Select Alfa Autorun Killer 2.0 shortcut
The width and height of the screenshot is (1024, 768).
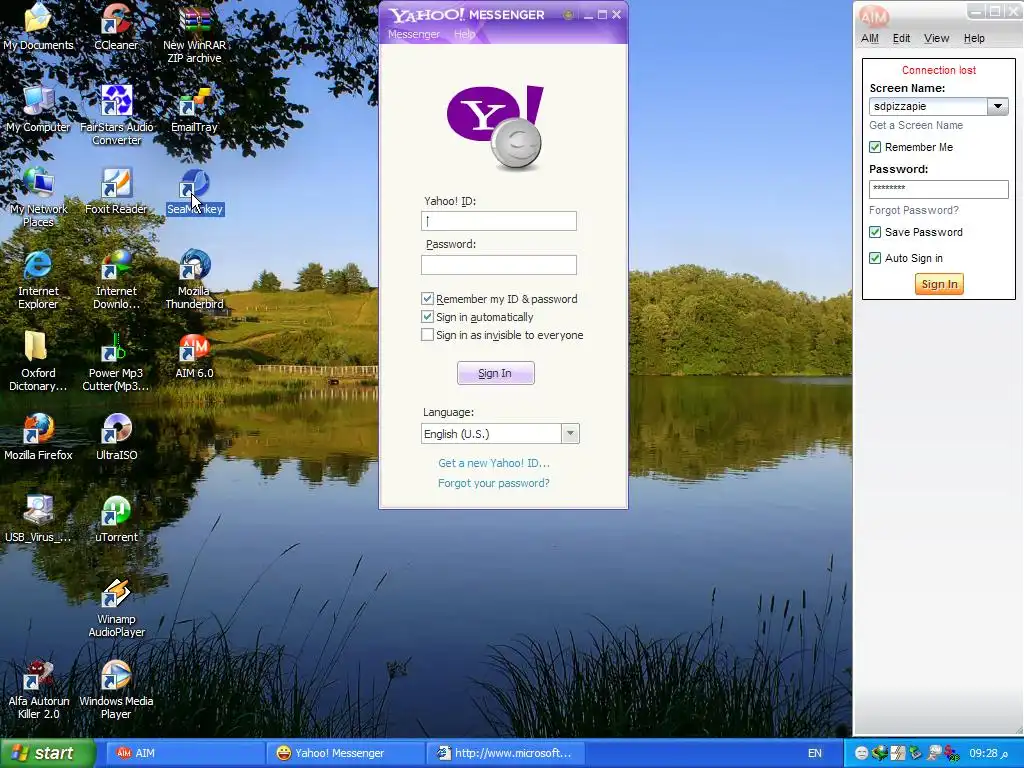[x=38, y=689]
